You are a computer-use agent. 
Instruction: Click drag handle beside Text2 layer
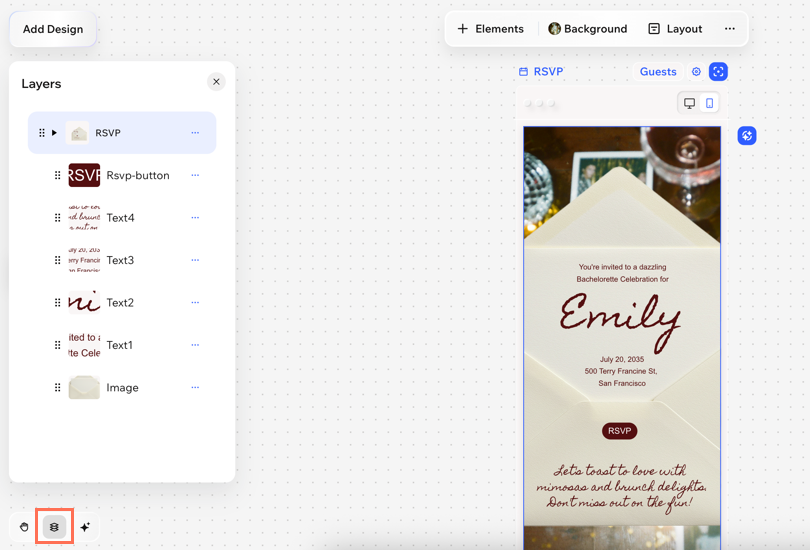(x=57, y=302)
